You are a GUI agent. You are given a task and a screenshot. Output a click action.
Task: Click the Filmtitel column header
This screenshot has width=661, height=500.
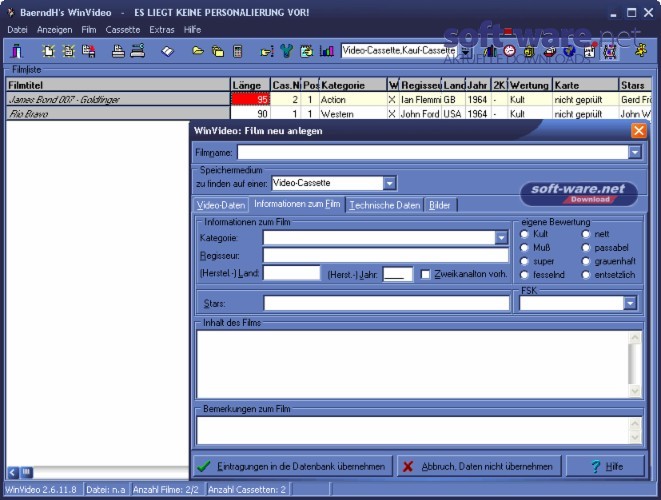(x=118, y=85)
